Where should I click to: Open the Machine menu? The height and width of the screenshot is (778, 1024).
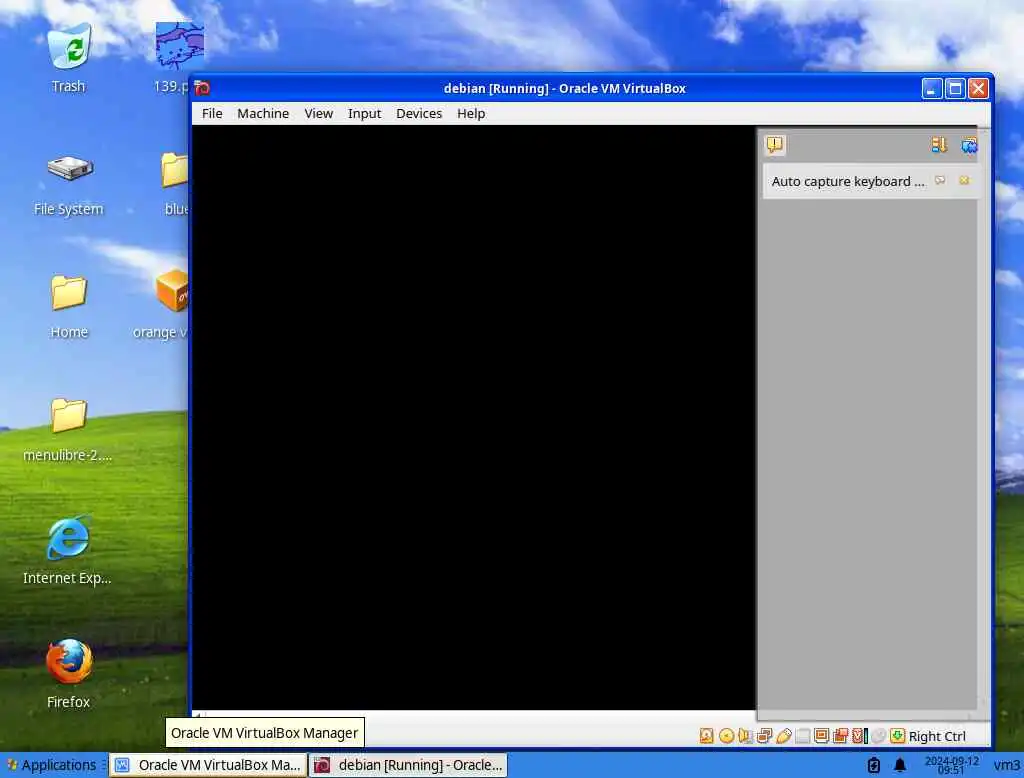pos(263,113)
